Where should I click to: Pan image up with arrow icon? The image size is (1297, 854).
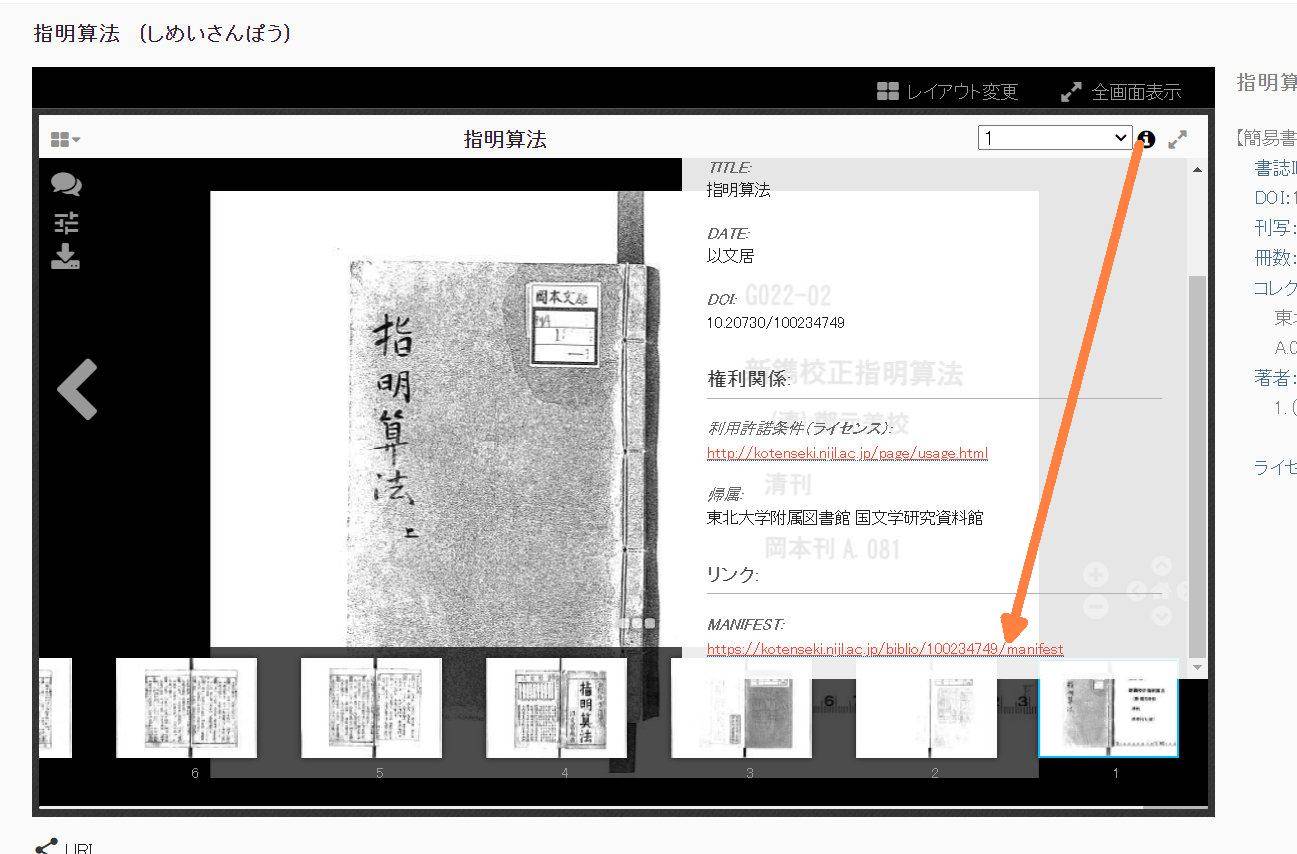pyautogui.click(x=1160, y=567)
